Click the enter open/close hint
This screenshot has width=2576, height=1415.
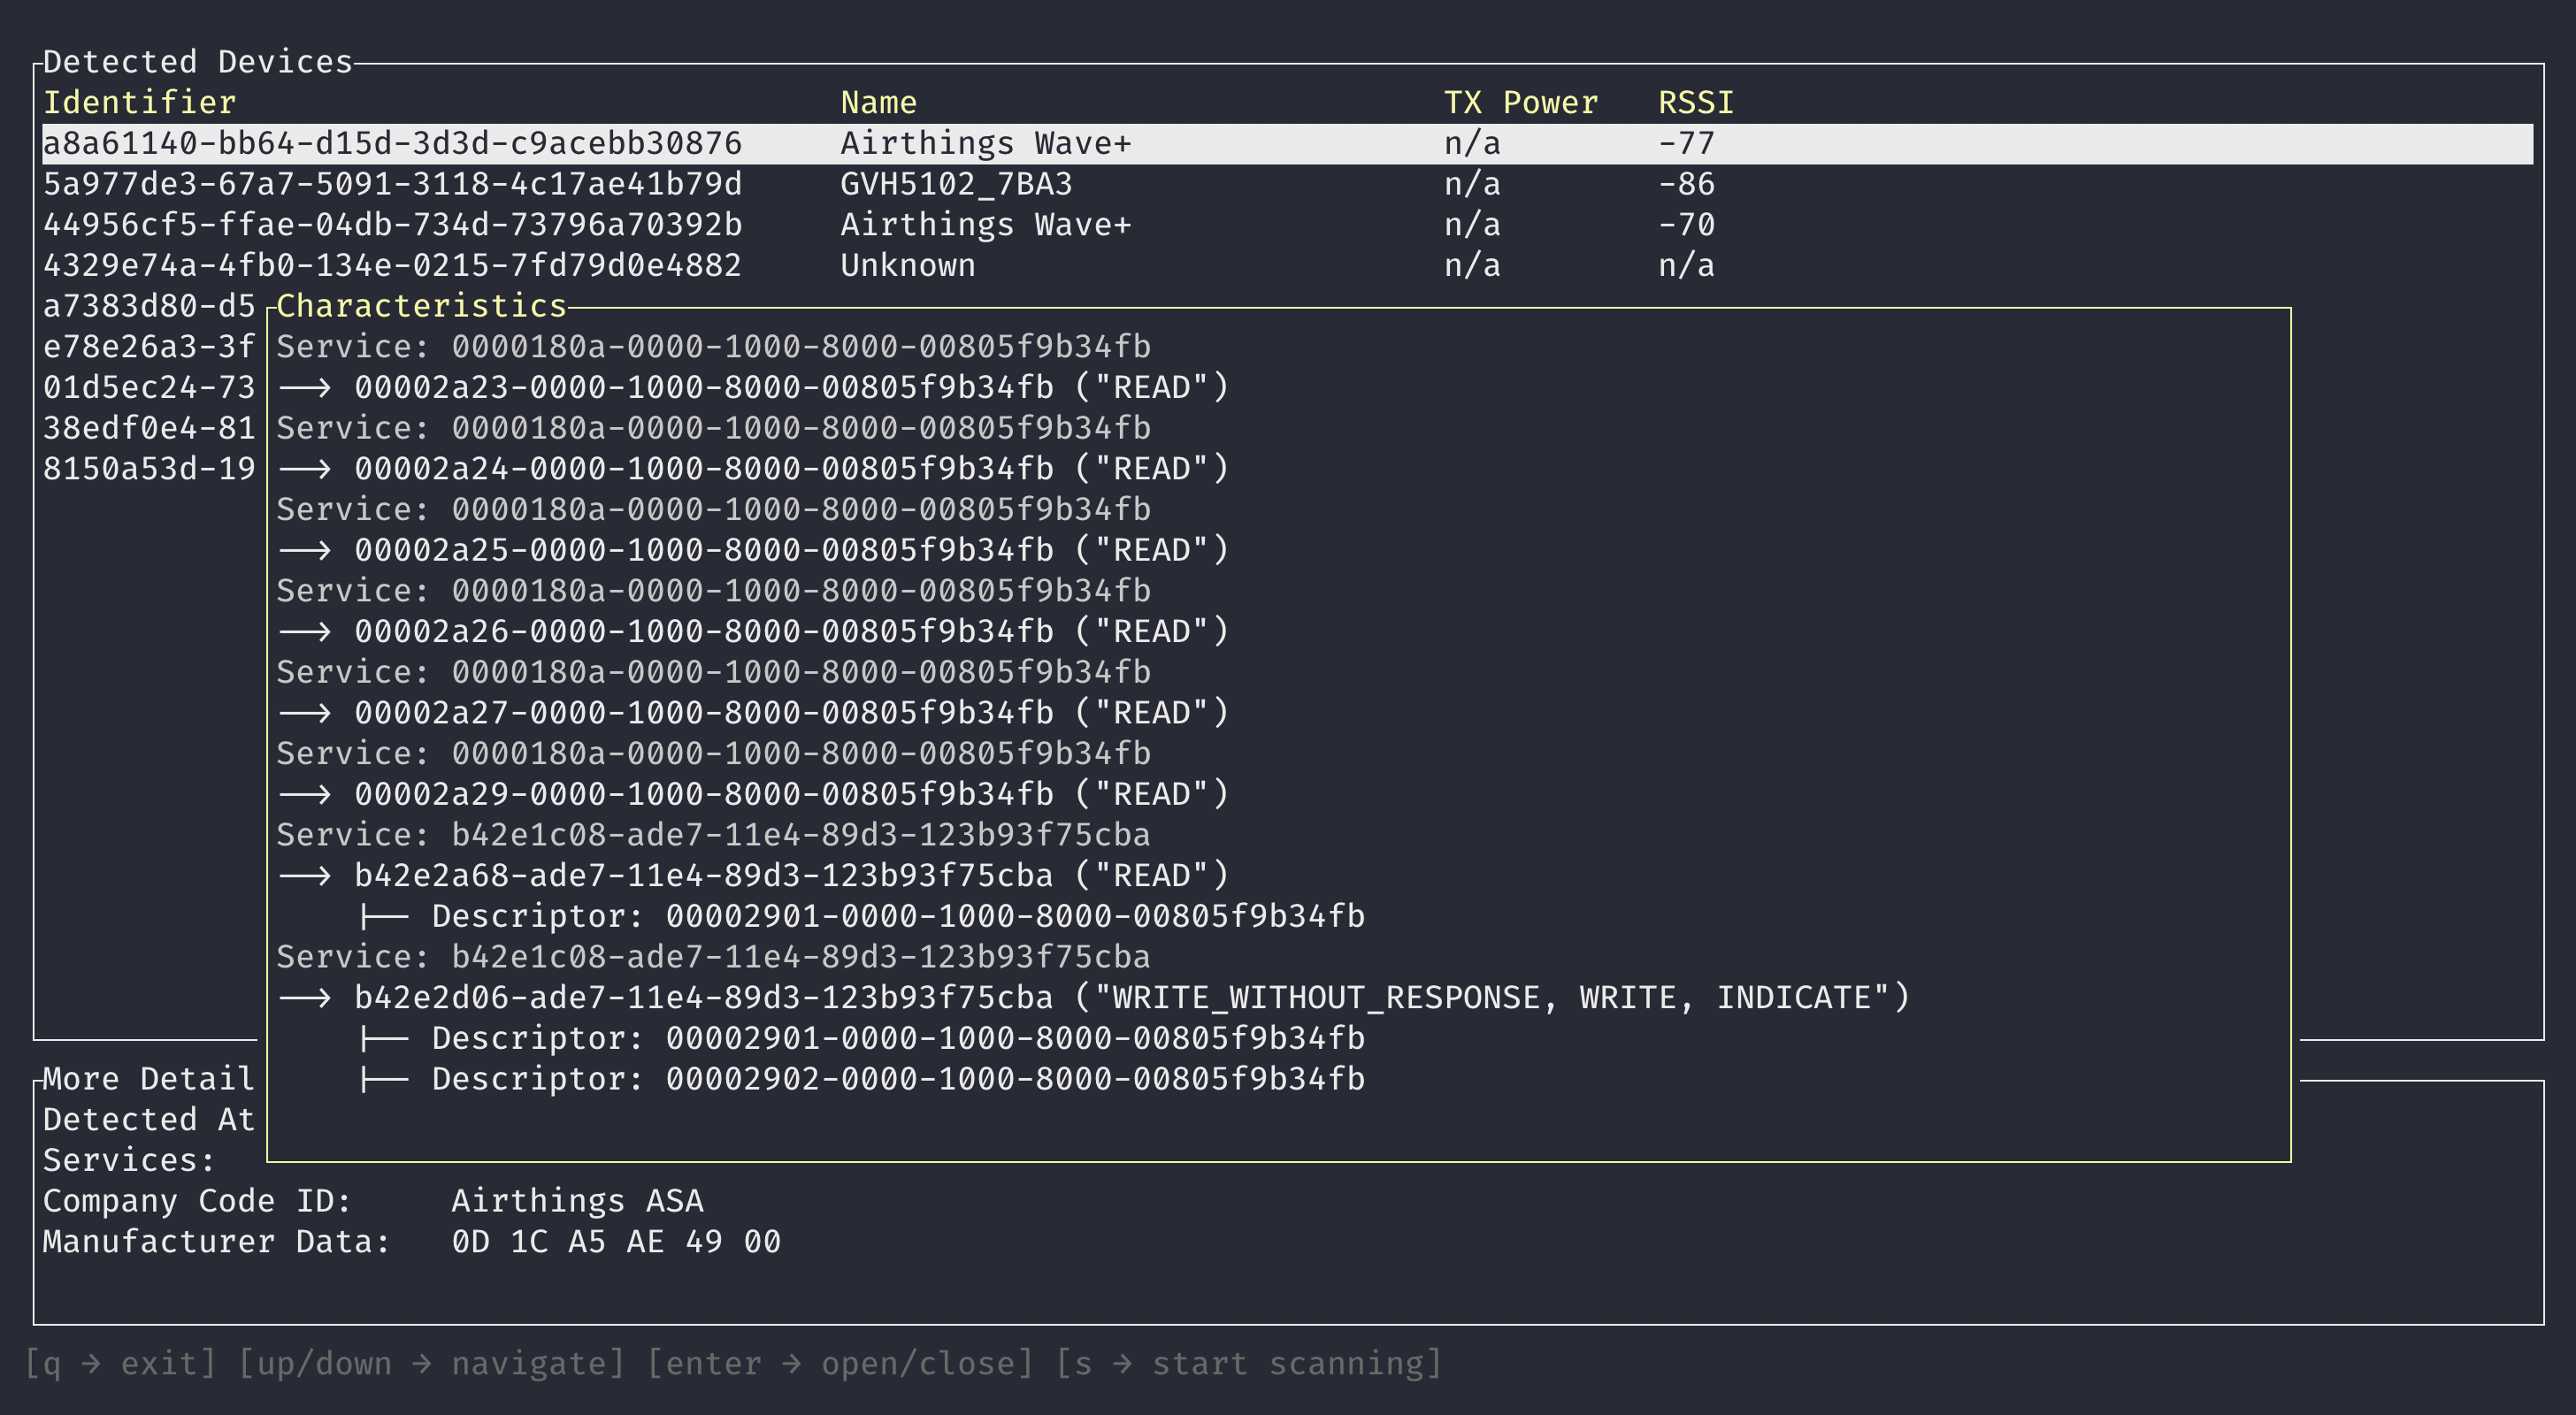point(840,1364)
